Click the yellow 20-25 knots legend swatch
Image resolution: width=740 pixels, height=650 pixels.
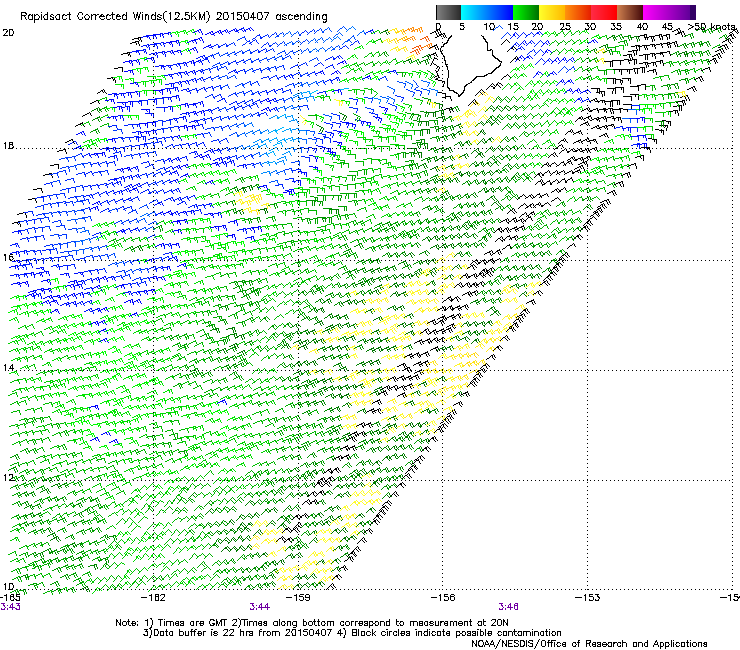pos(552,12)
